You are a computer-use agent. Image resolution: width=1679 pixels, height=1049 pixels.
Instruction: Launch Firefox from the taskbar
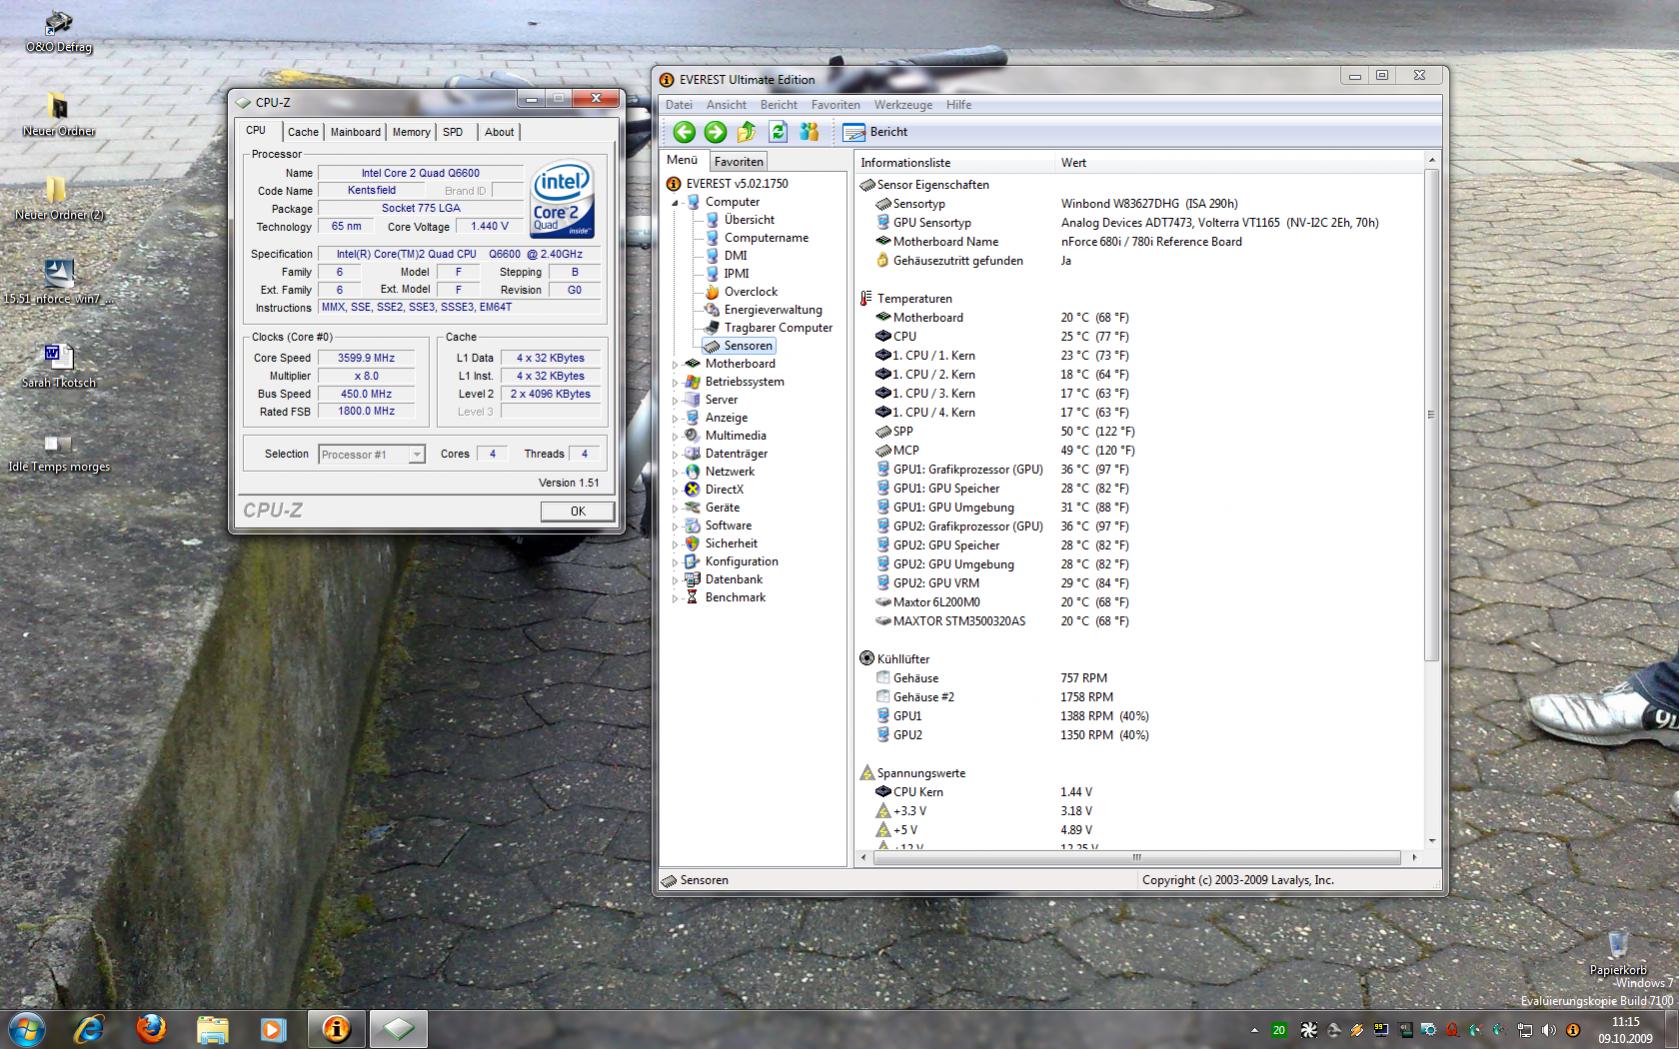tap(151, 1028)
